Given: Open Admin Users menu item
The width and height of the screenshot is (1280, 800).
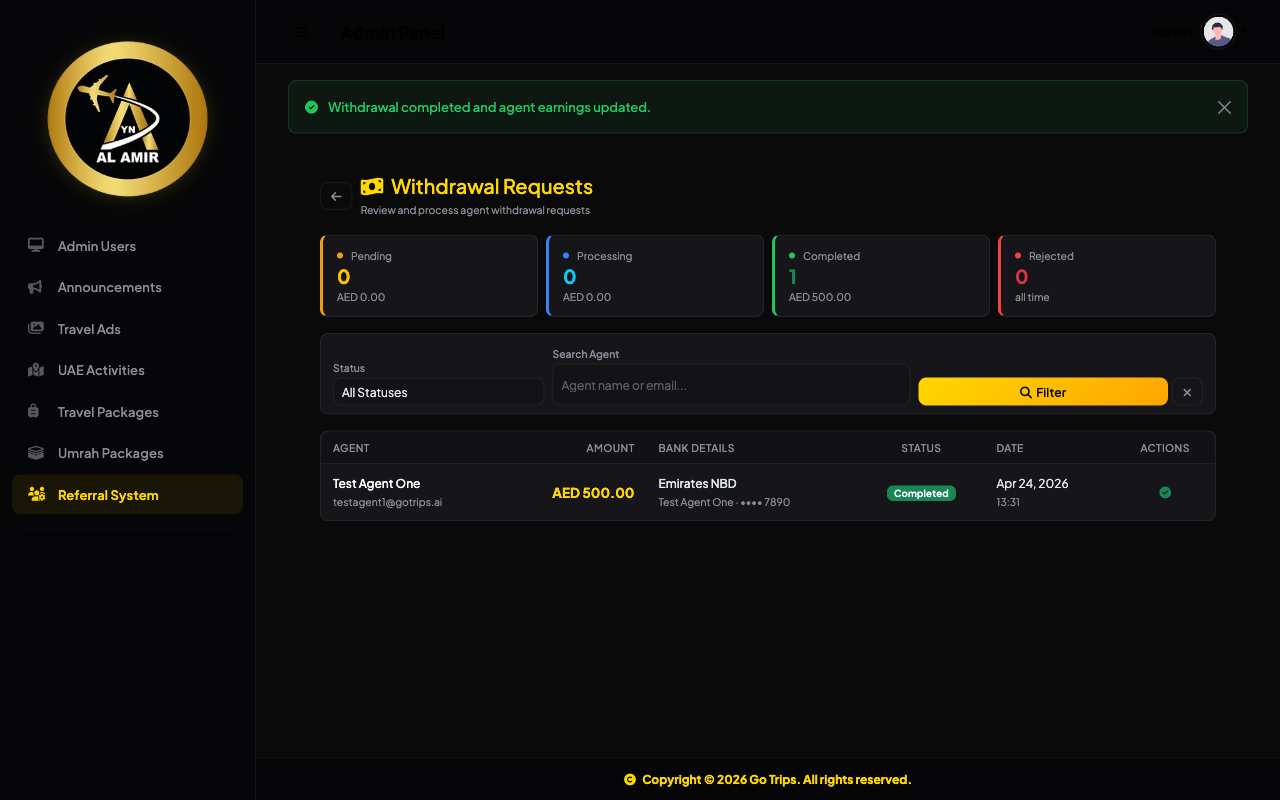Looking at the screenshot, I should pyautogui.click(x=127, y=246).
